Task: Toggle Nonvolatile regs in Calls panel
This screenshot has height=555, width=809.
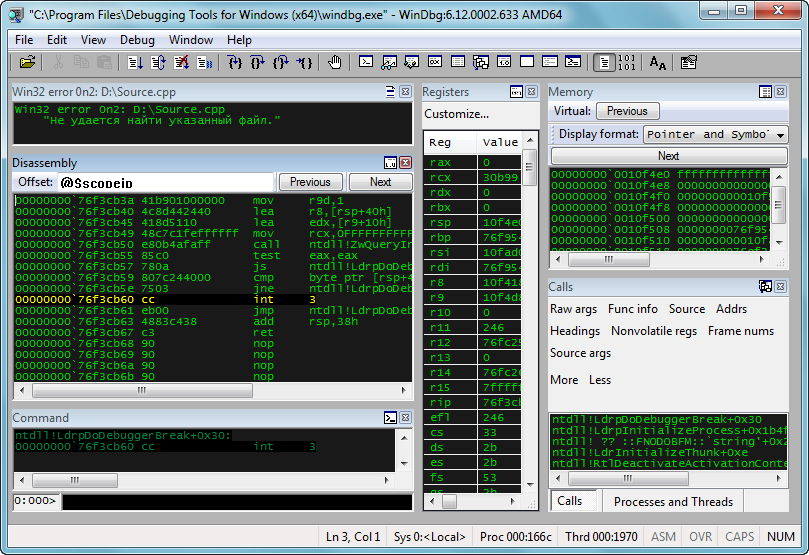Action: [x=654, y=331]
